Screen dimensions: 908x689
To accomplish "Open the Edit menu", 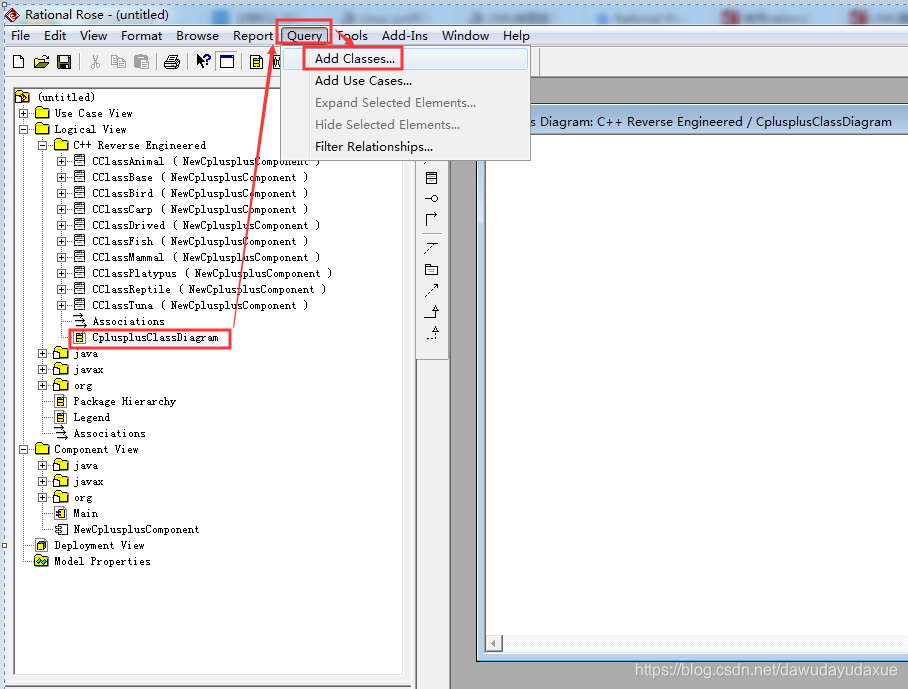I will (x=55, y=36).
